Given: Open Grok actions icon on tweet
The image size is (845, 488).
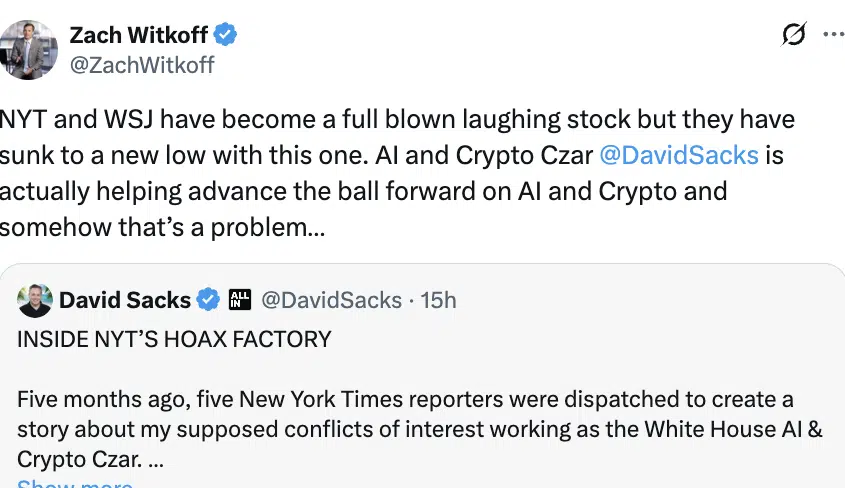Looking at the screenshot, I should coord(793,35).
